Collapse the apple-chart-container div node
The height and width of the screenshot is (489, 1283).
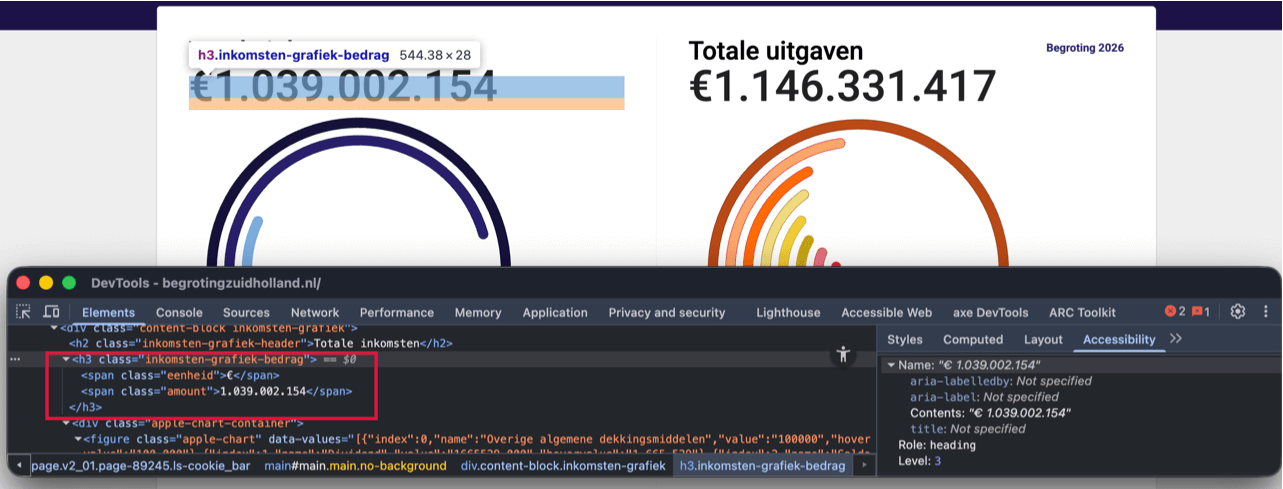coord(66,423)
